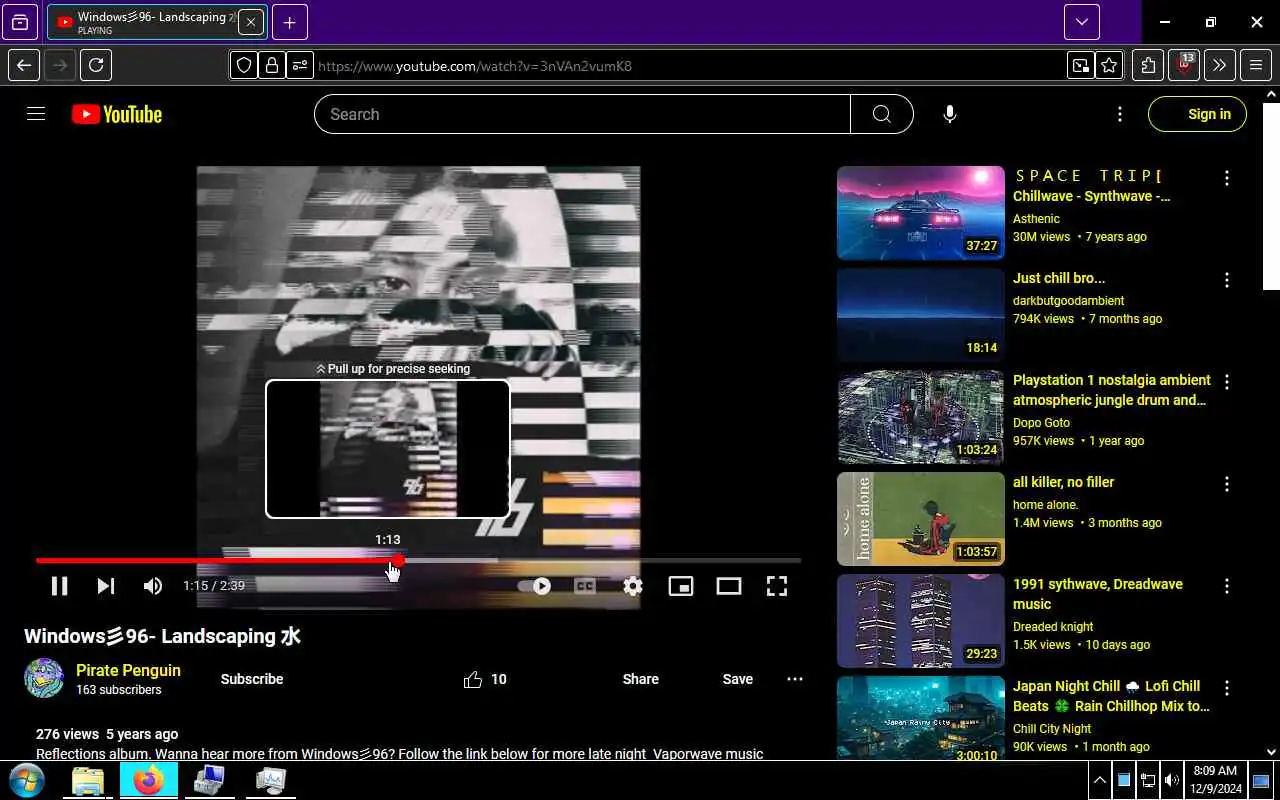
Task: Open SPACE TRIP Chillwave video thumbnail
Action: (x=921, y=213)
